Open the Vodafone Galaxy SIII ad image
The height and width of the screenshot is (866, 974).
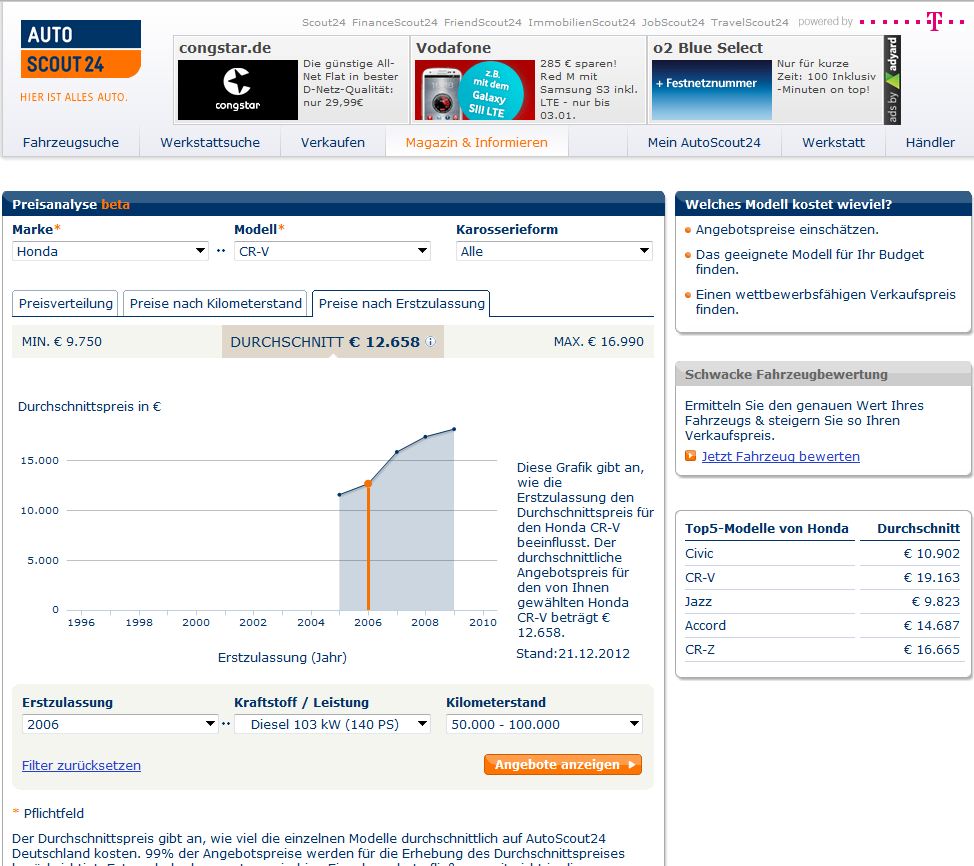pos(475,90)
